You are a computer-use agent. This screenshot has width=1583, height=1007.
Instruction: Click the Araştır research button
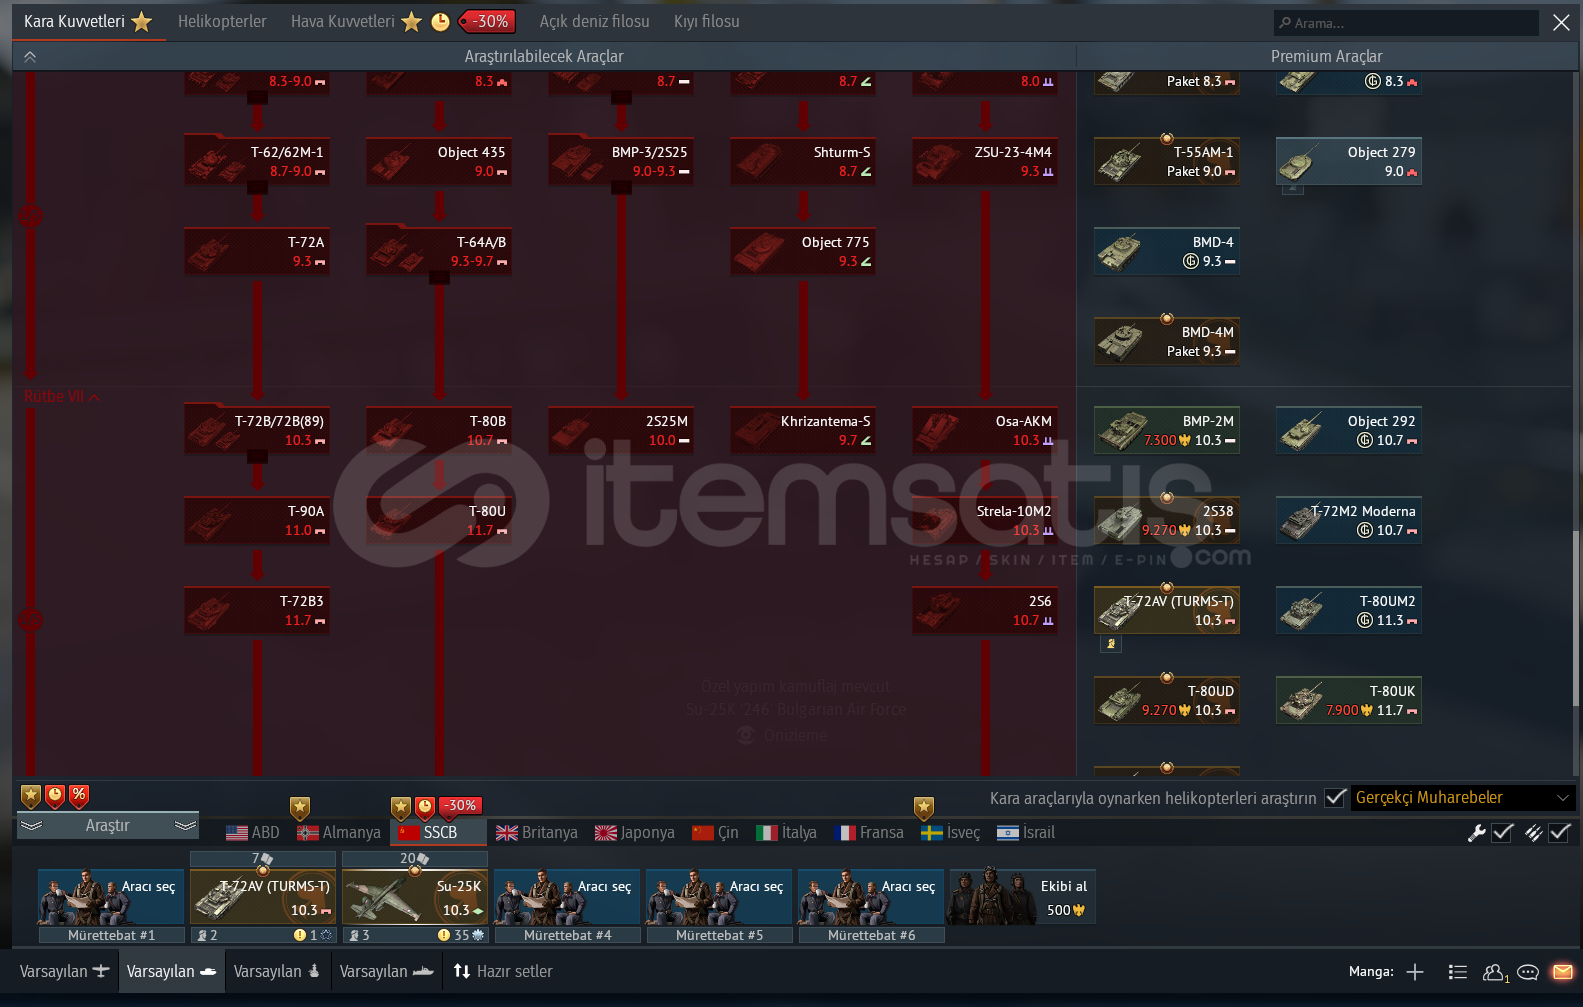pos(108,825)
